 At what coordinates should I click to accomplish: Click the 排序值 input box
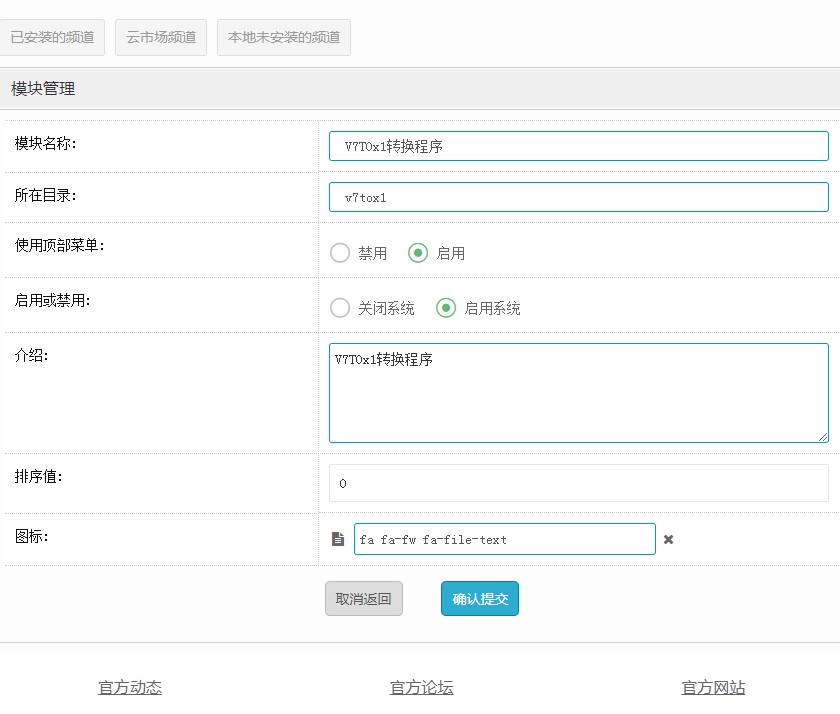click(x=578, y=483)
